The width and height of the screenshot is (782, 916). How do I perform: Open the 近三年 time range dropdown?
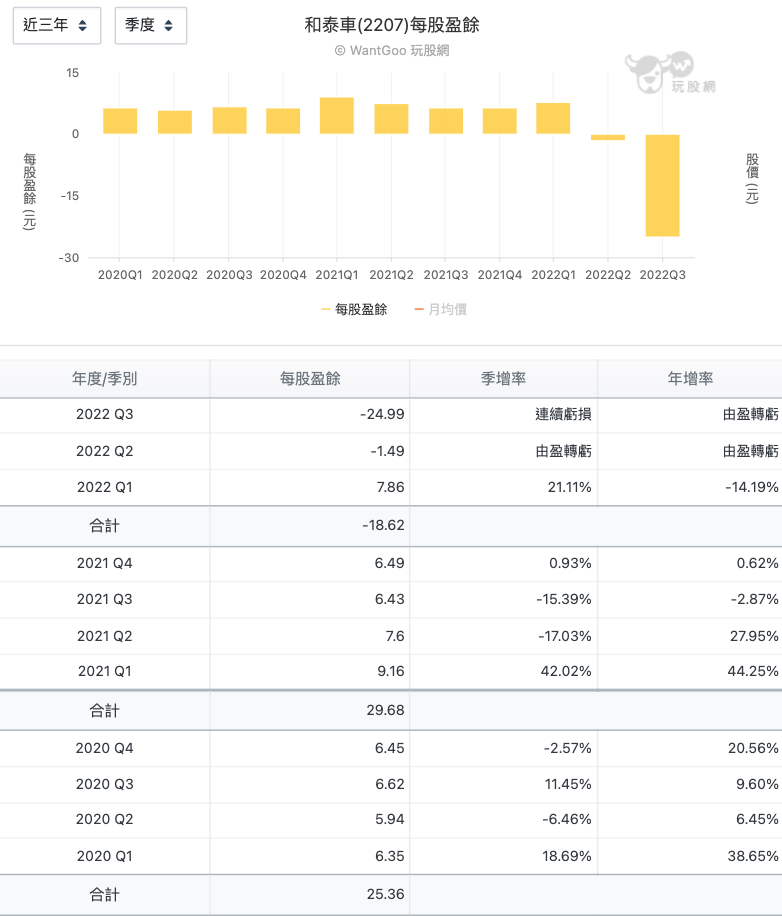pos(57,26)
